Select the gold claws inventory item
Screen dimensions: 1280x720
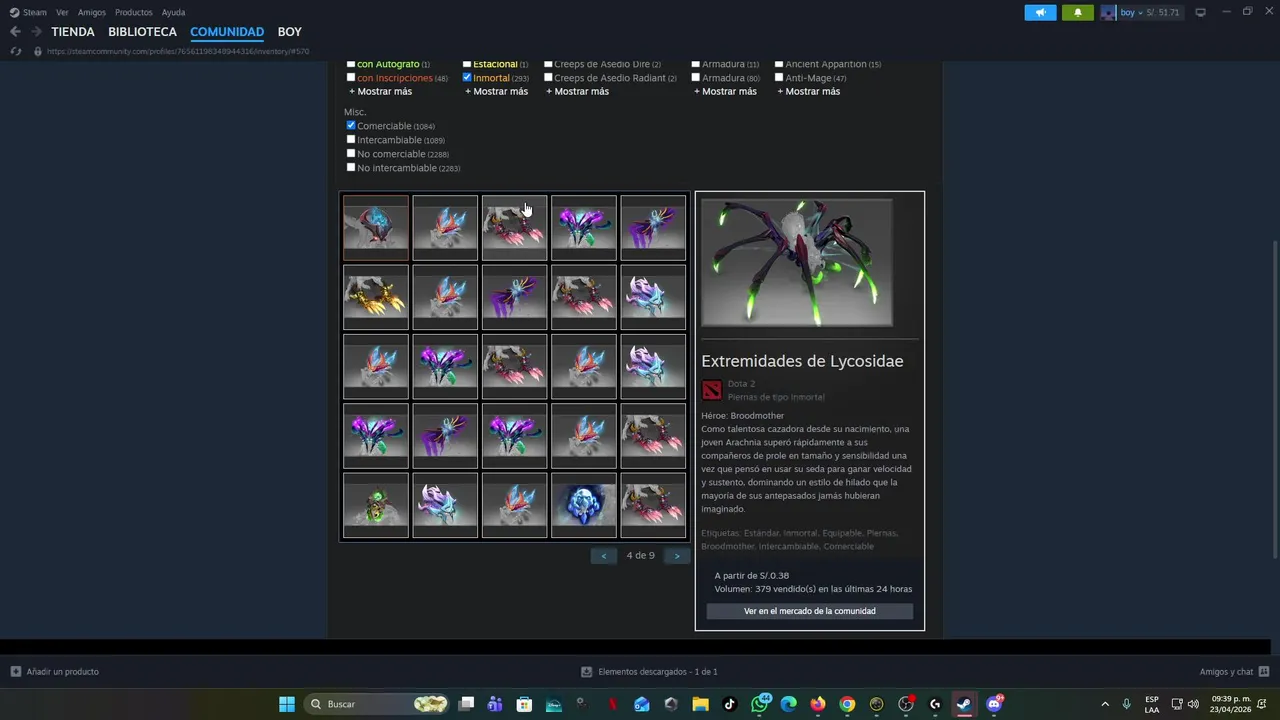point(376,297)
